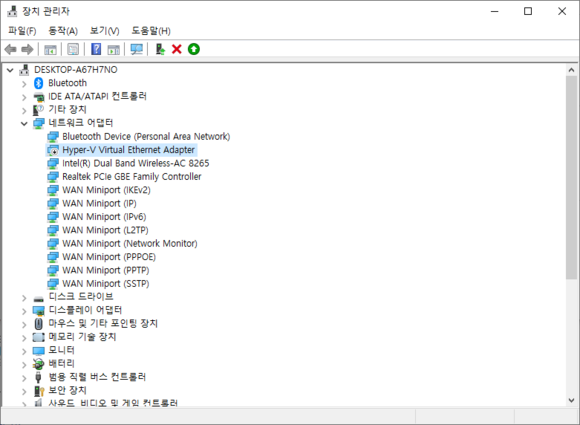Select WAN Miniport (IPv6)
The image size is (580, 425).
[x=104, y=217]
